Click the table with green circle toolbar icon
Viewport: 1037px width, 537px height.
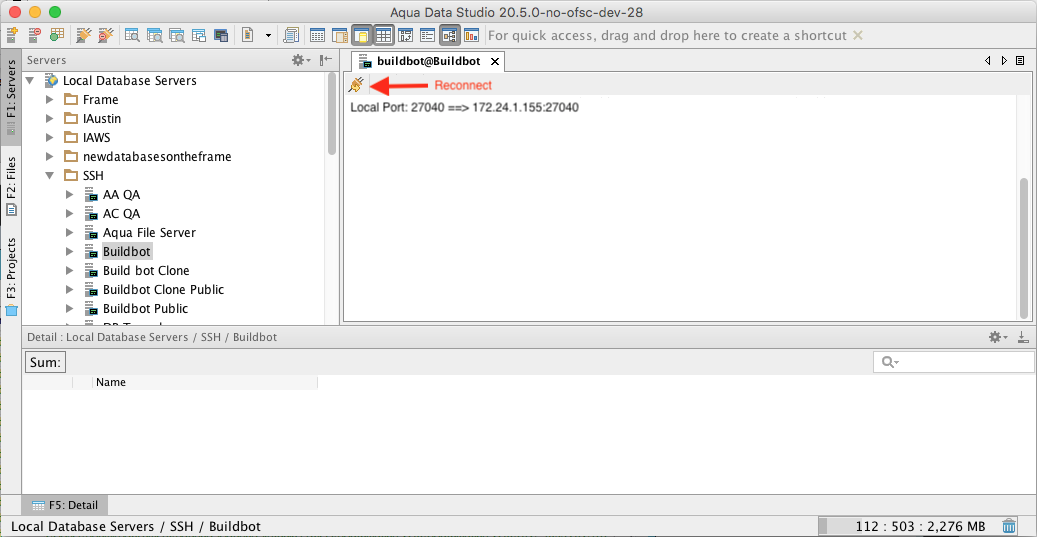pyautogui.click(x=57, y=35)
